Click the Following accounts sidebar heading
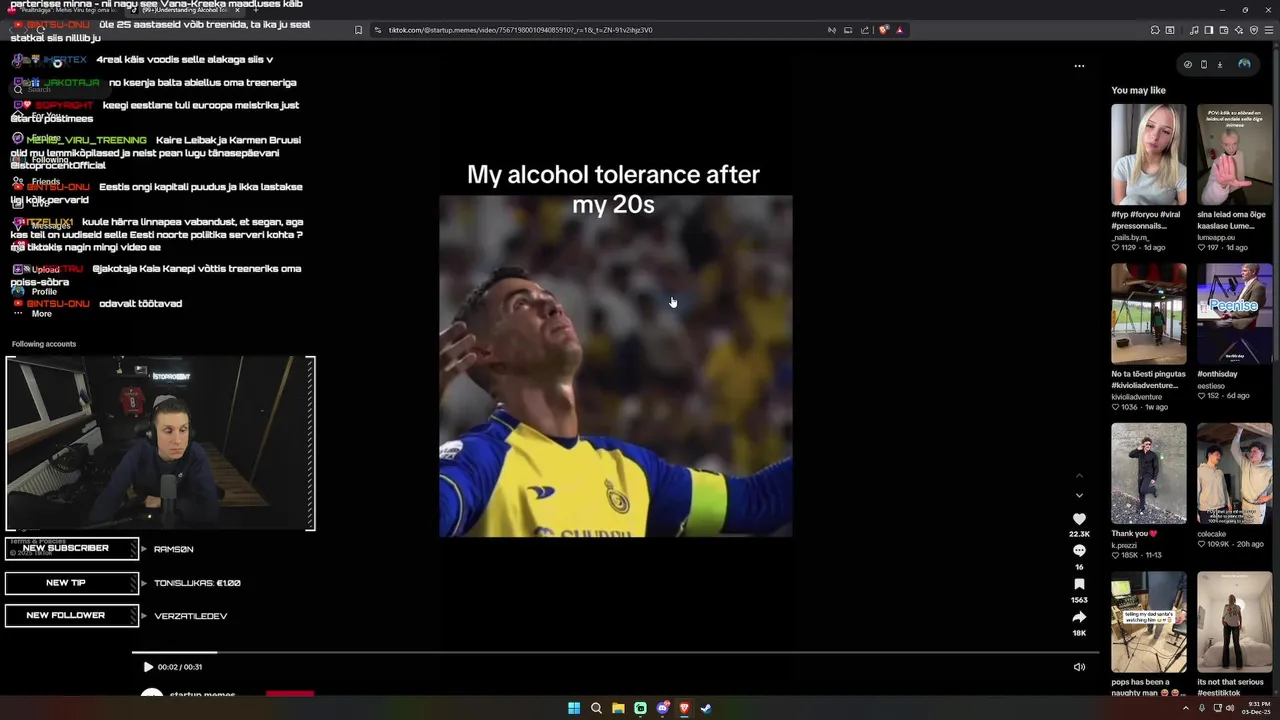The width and height of the screenshot is (1280, 720). (44, 344)
